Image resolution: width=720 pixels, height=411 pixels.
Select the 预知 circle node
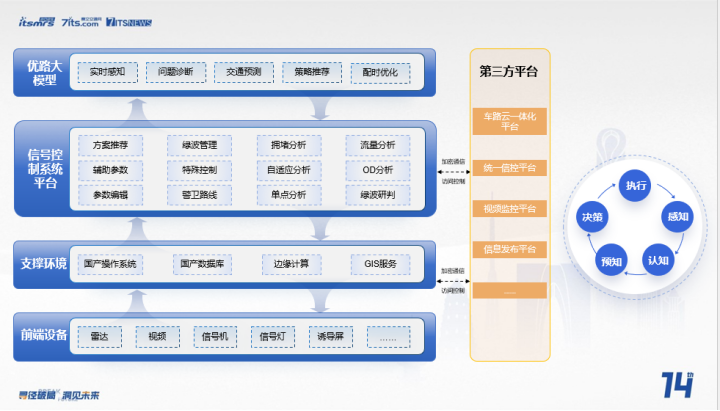(x=611, y=261)
